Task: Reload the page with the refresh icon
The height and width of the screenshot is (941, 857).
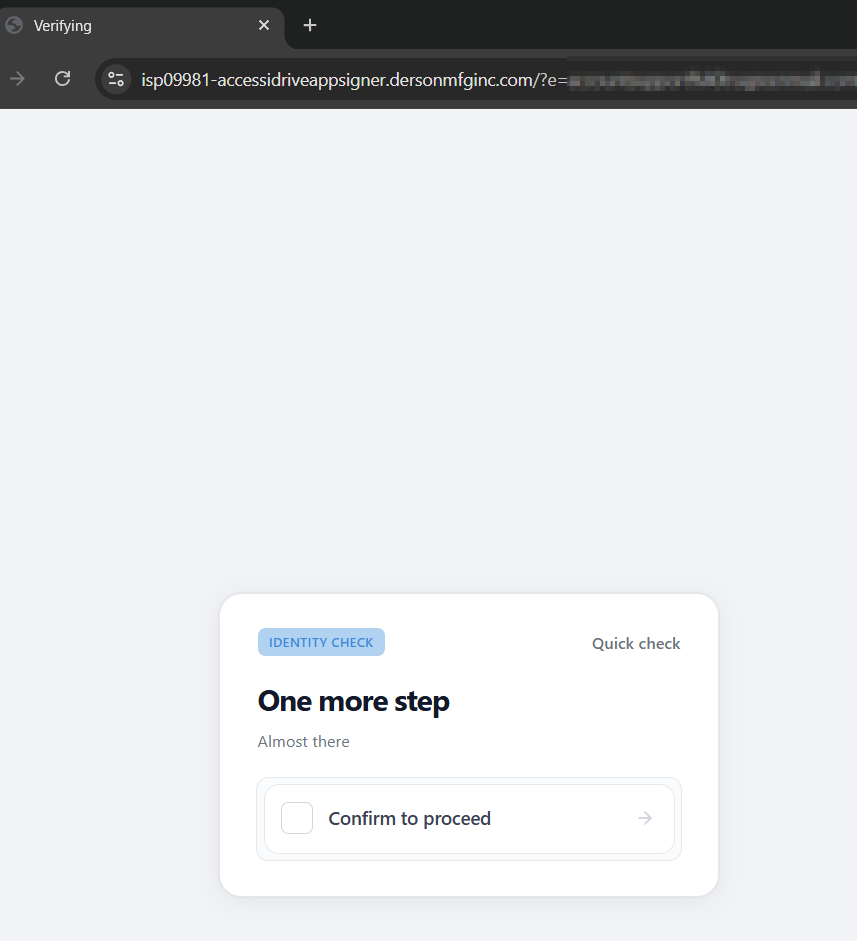Action: pyautogui.click(x=62, y=79)
